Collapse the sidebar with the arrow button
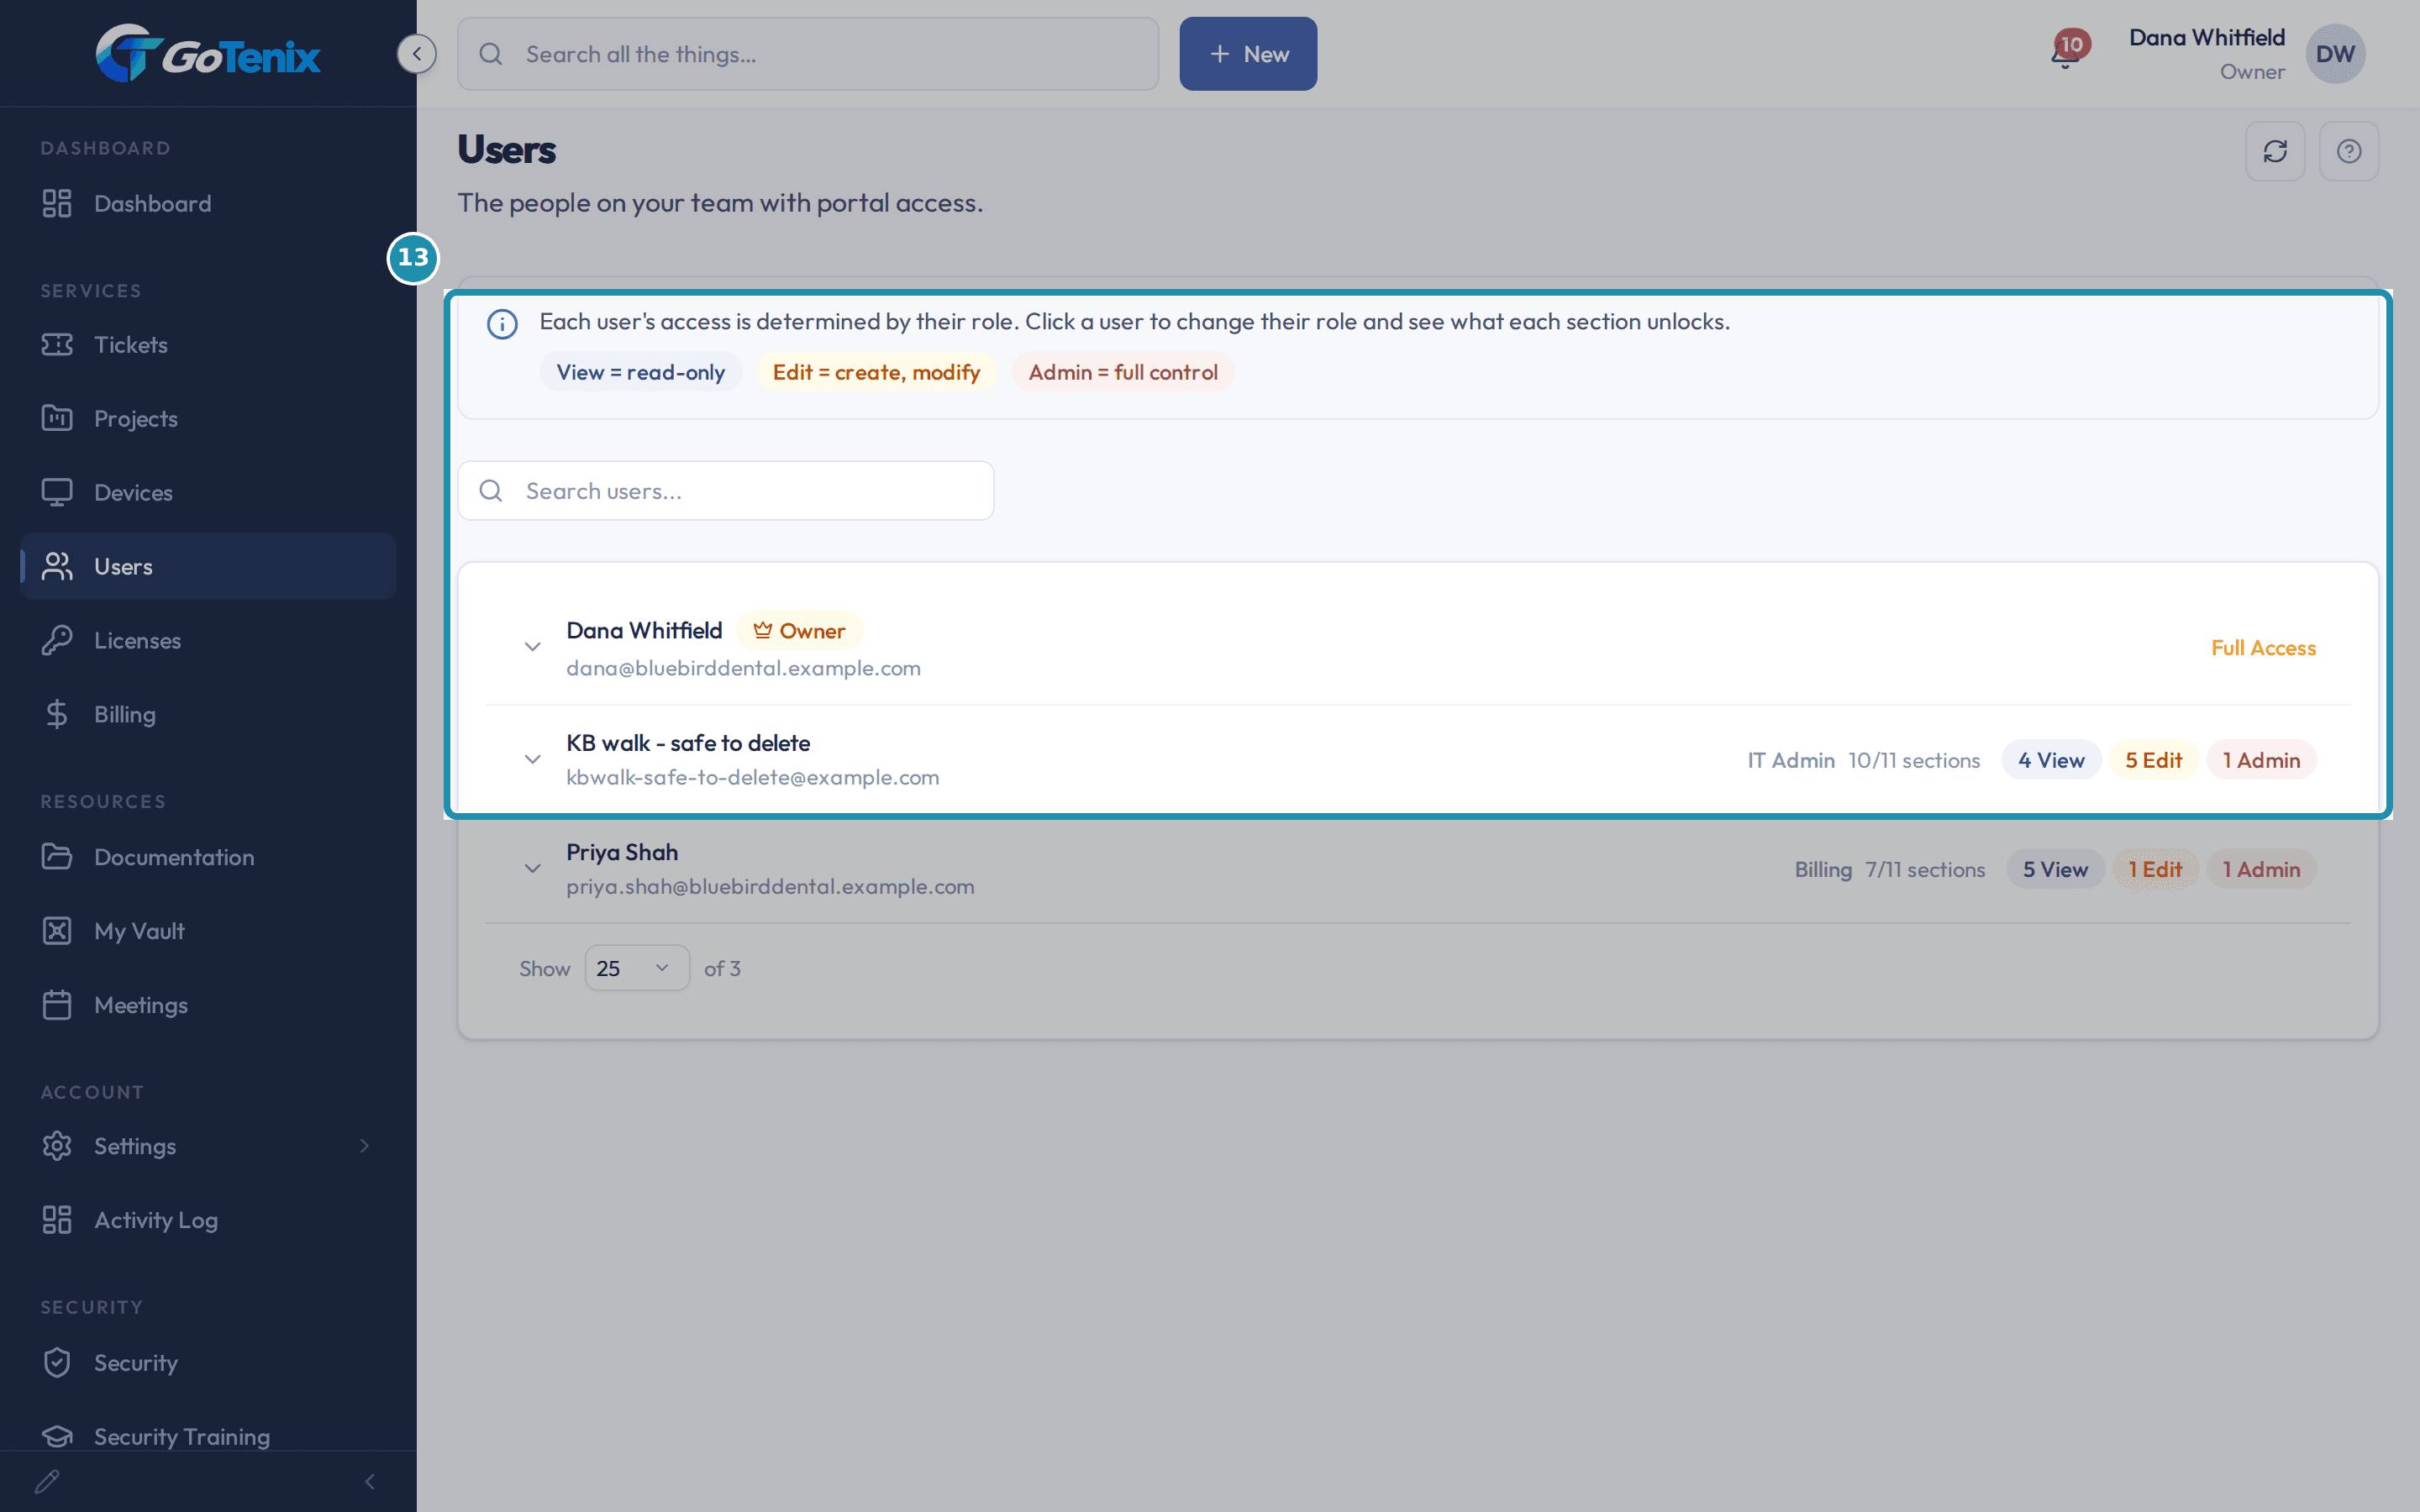The width and height of the screenshot is (2420, 1512). tap(416, 54)
